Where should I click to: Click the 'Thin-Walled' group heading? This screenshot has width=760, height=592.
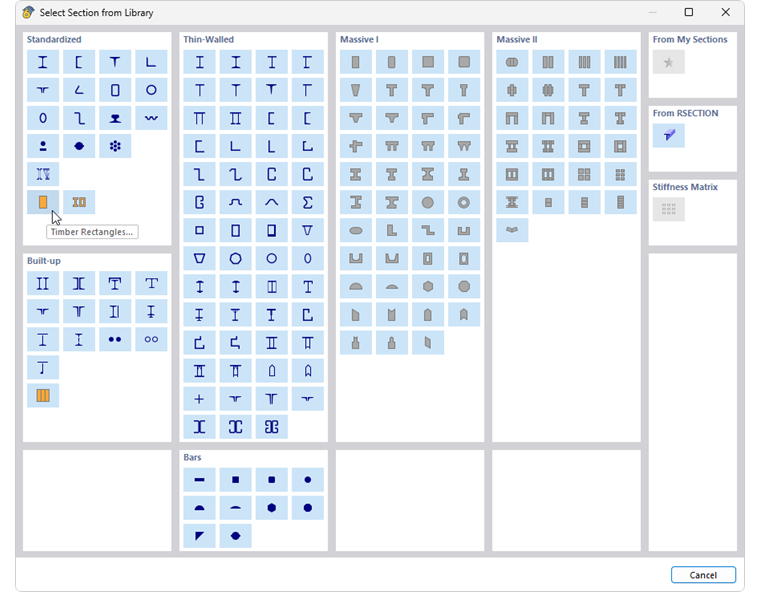[x=208, y=39]
